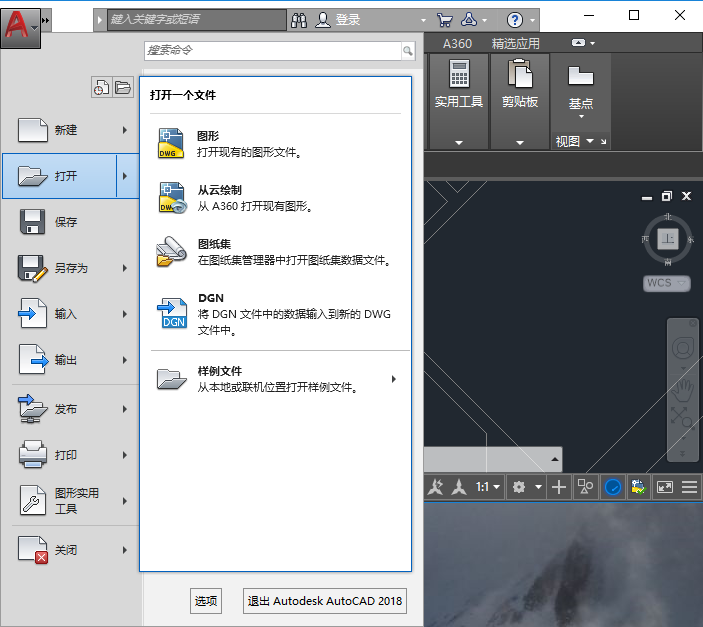Open Sheet Set (图纸集) data file
This screenshot has width=703, height=627.
(275, 252)
